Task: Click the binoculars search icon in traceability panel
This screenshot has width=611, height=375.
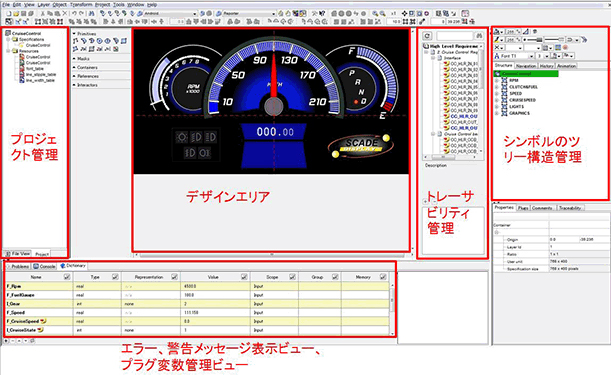Action: point(479,36)
